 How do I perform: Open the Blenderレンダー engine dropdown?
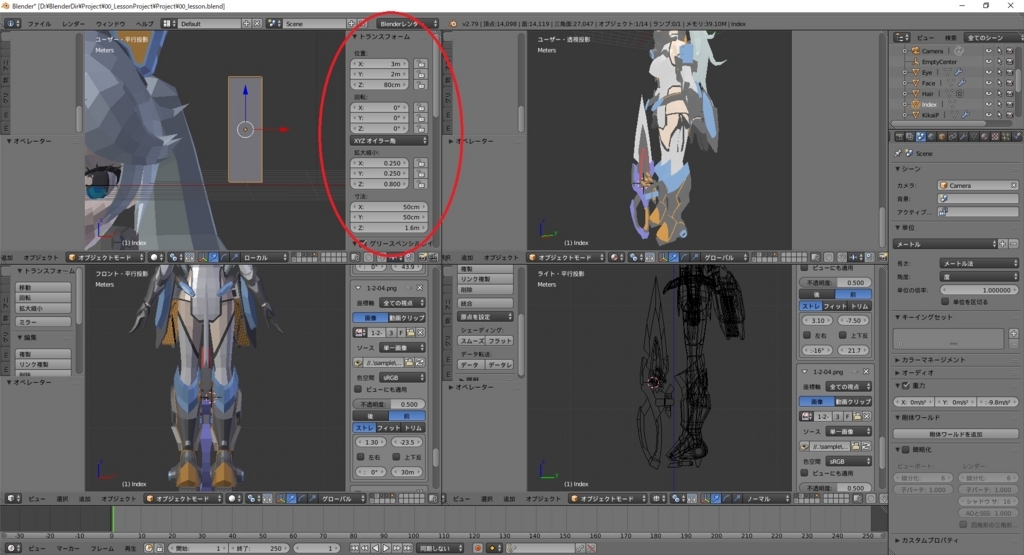click(408, 24)
